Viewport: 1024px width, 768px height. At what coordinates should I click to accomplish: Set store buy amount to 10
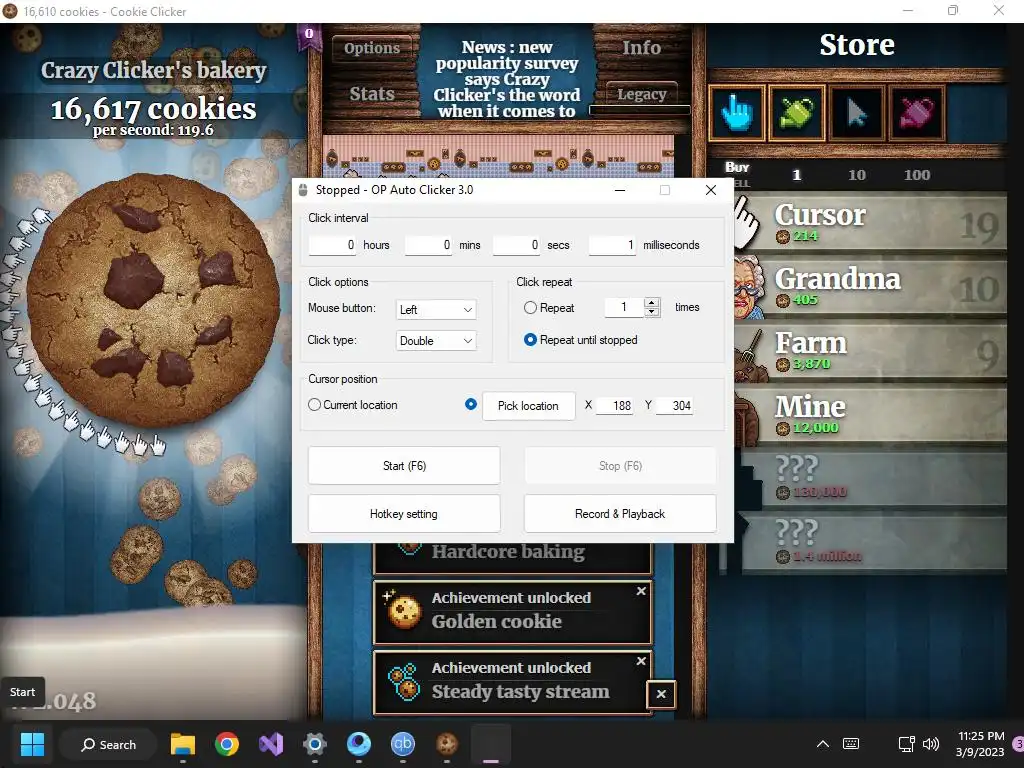coord(857,175)
